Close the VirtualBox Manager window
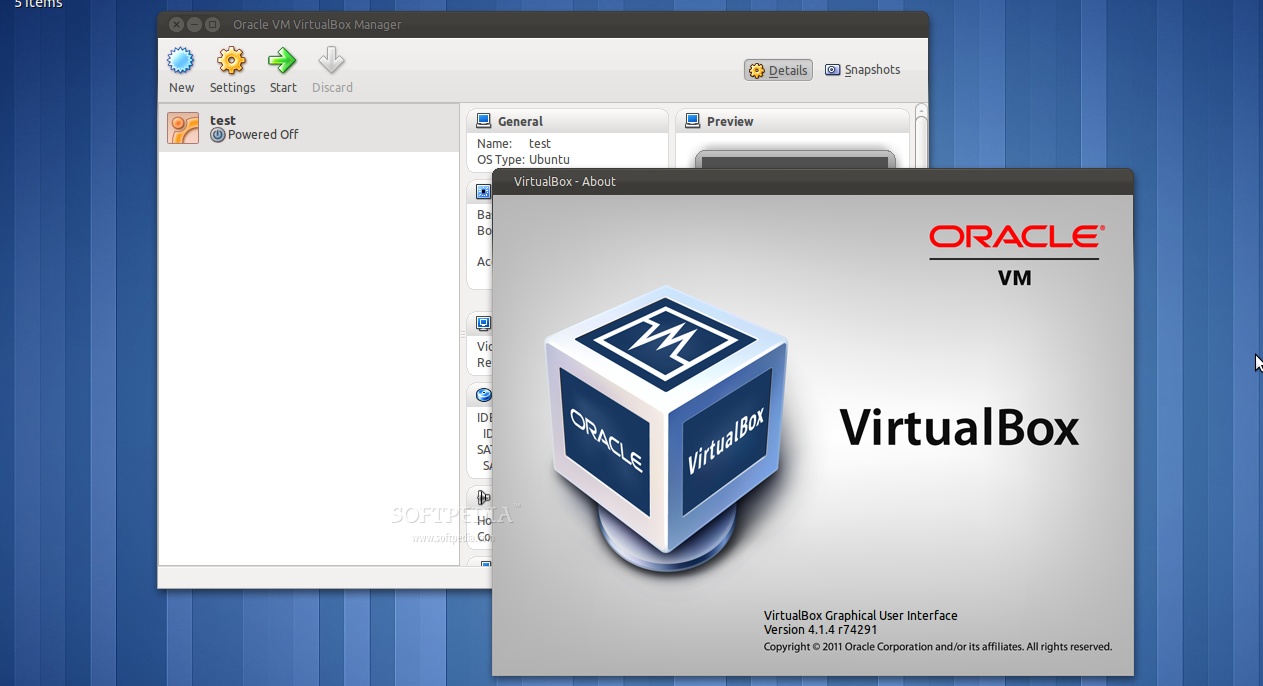 [177, 24]
